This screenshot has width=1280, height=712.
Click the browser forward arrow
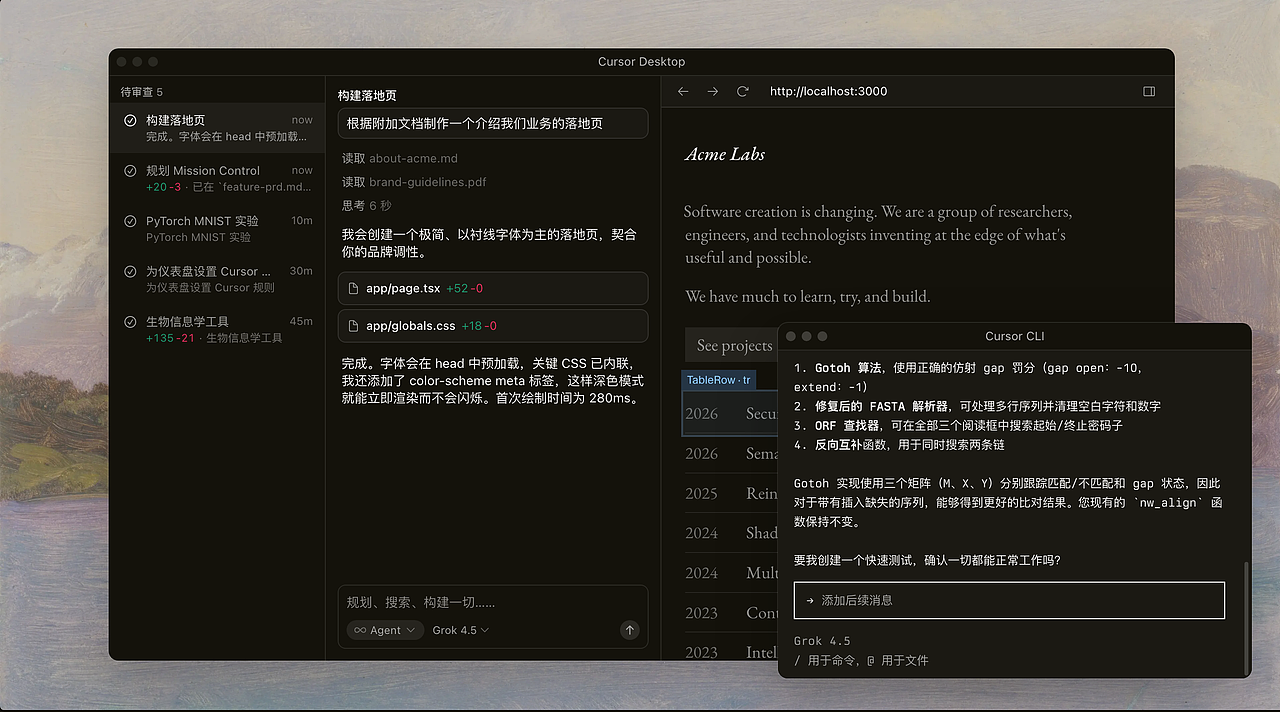[x=713, y=91]
